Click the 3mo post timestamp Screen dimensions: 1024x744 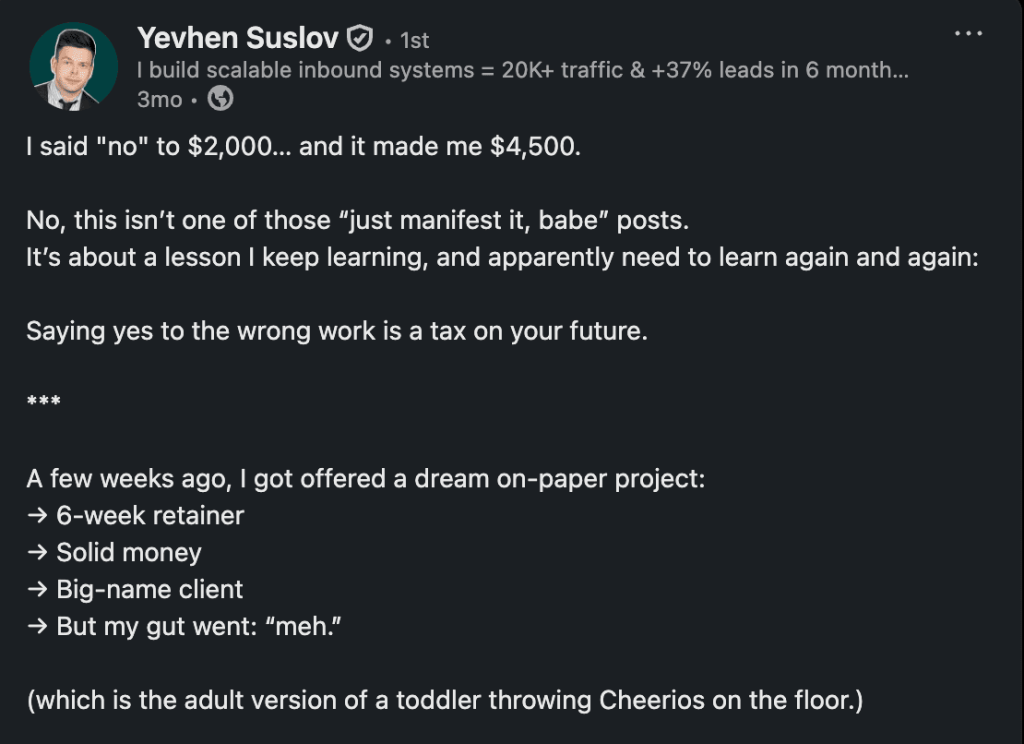(x=159, y=99)
